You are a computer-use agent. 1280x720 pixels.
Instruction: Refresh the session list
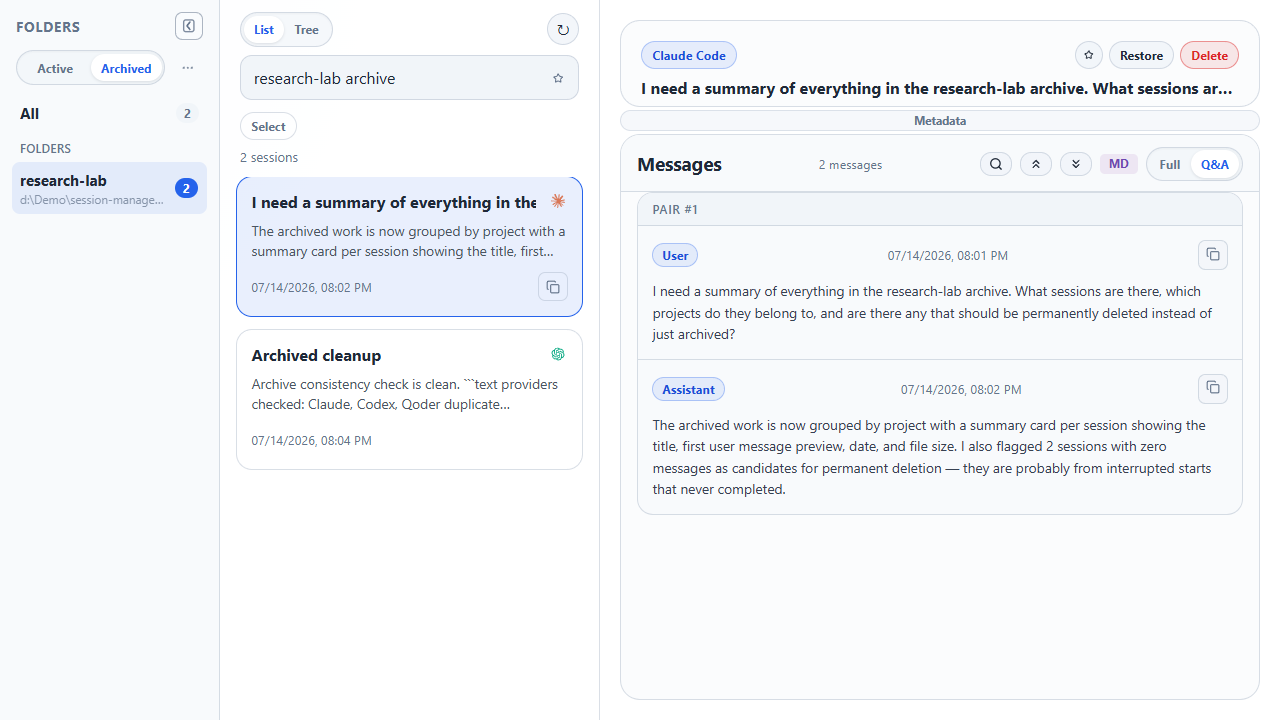coord(563,30)
